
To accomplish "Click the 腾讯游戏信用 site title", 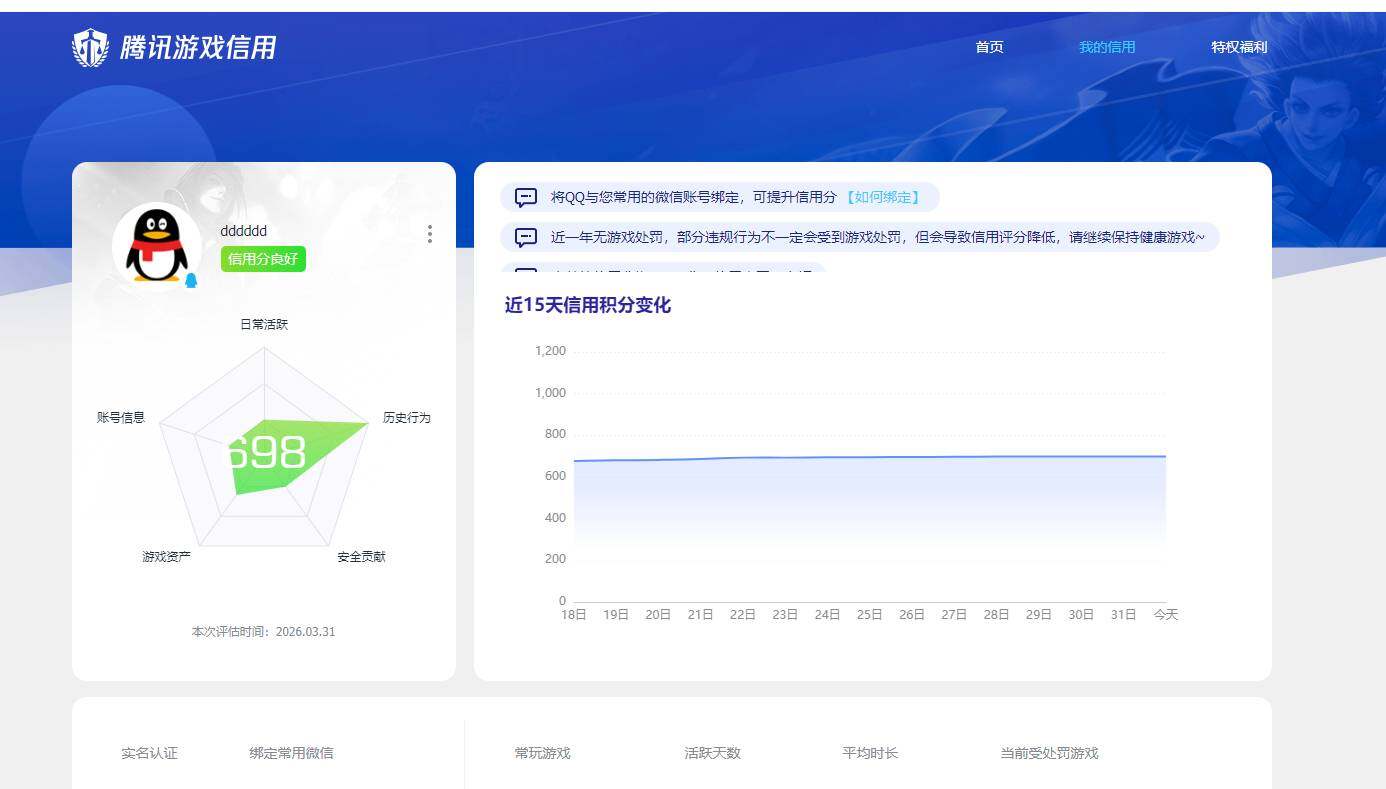I will [x=198, y=47].
